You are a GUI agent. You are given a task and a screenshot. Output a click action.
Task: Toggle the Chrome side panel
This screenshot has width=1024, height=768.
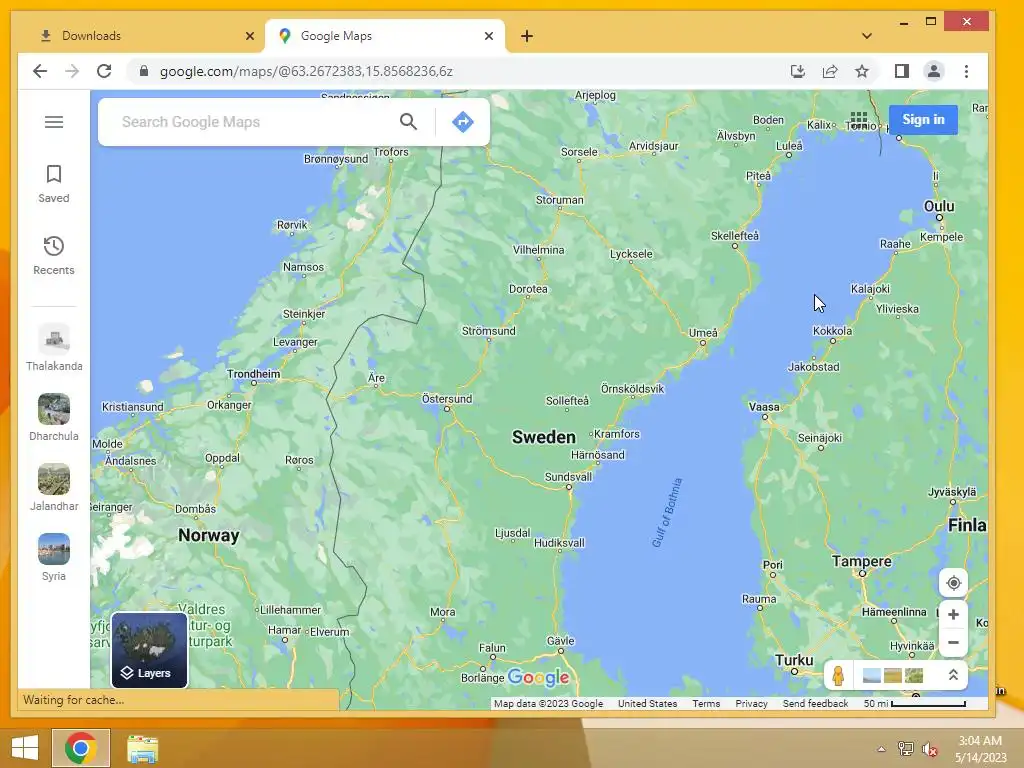(x=902, y=71)
